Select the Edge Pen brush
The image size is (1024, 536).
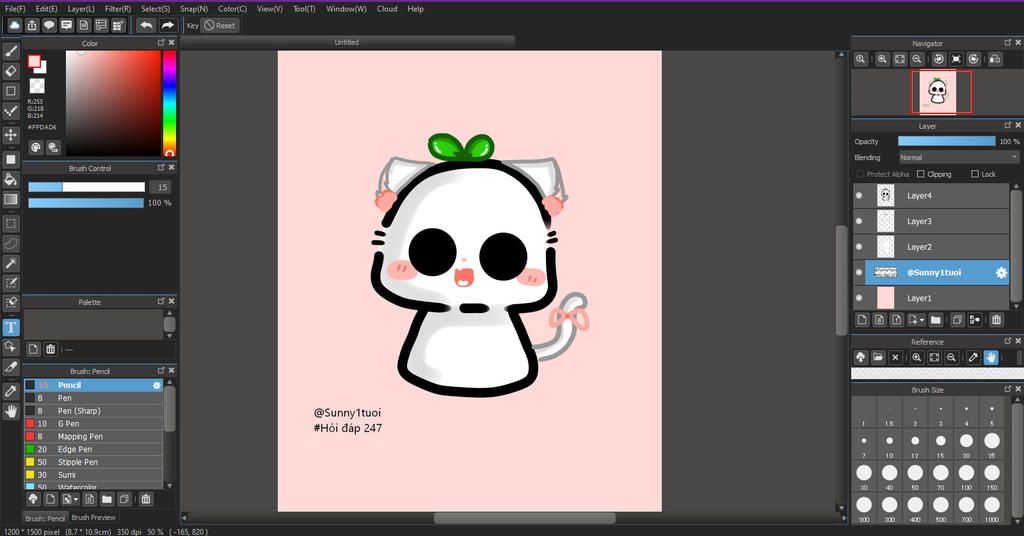(93, 449)
